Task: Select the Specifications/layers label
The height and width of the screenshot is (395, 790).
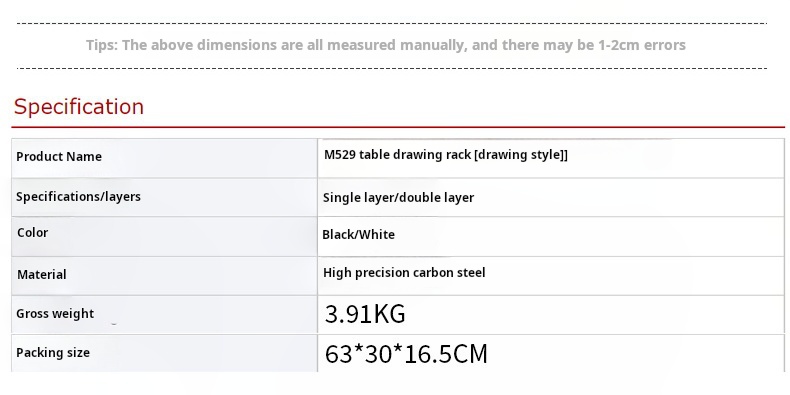Action: coord(78,196)
